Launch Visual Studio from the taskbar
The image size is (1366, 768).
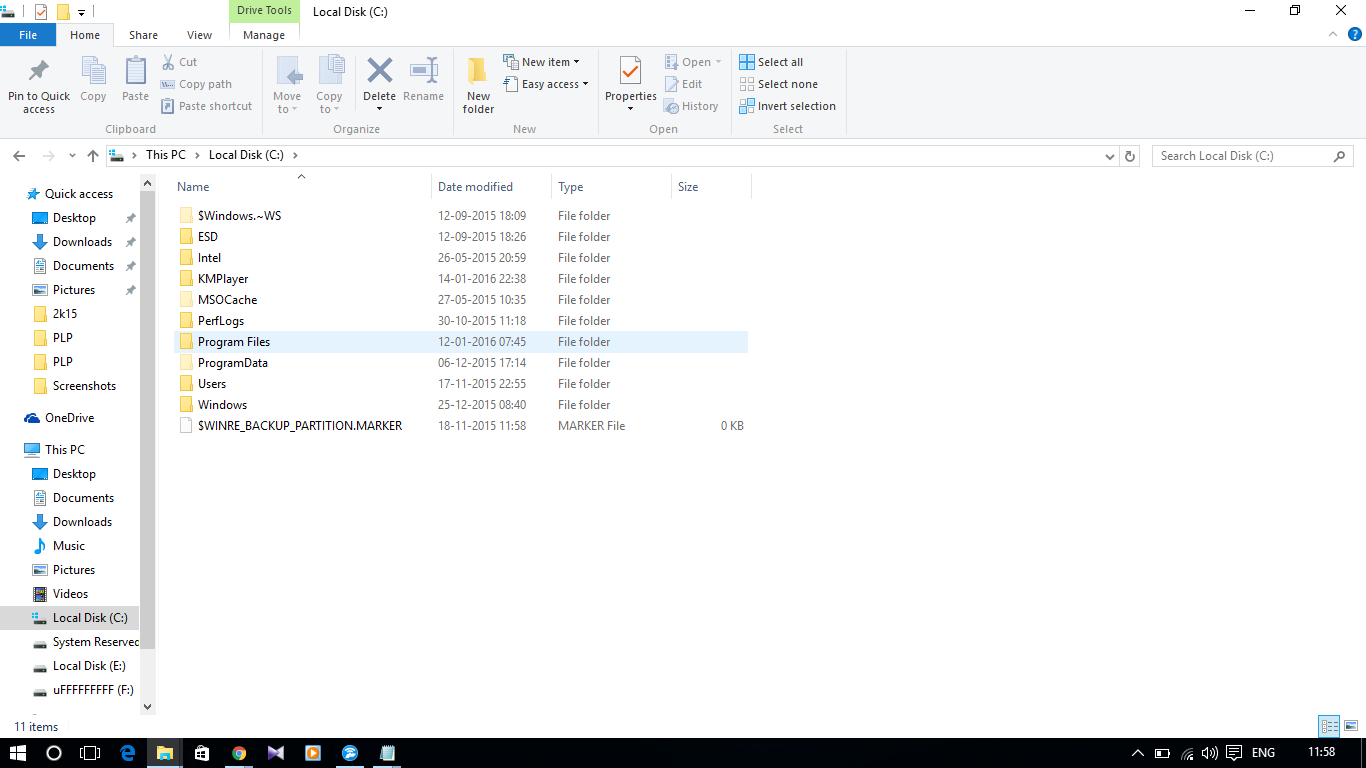click(276, 753)
